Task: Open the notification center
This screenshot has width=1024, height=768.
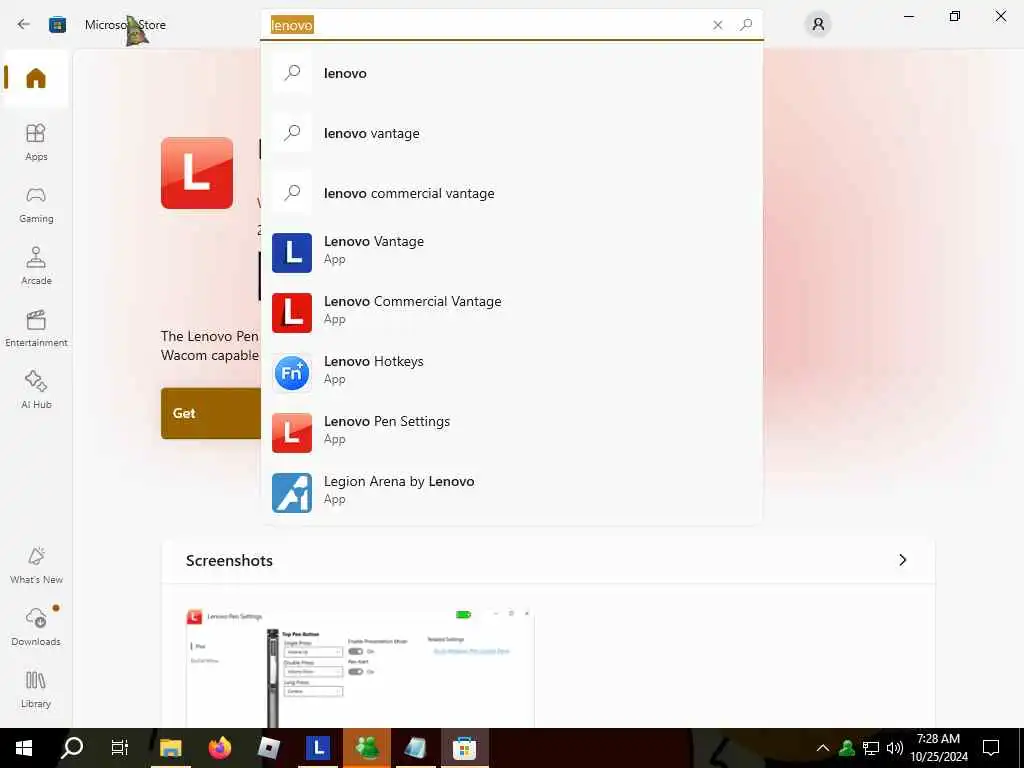Action: coord(991,748)
